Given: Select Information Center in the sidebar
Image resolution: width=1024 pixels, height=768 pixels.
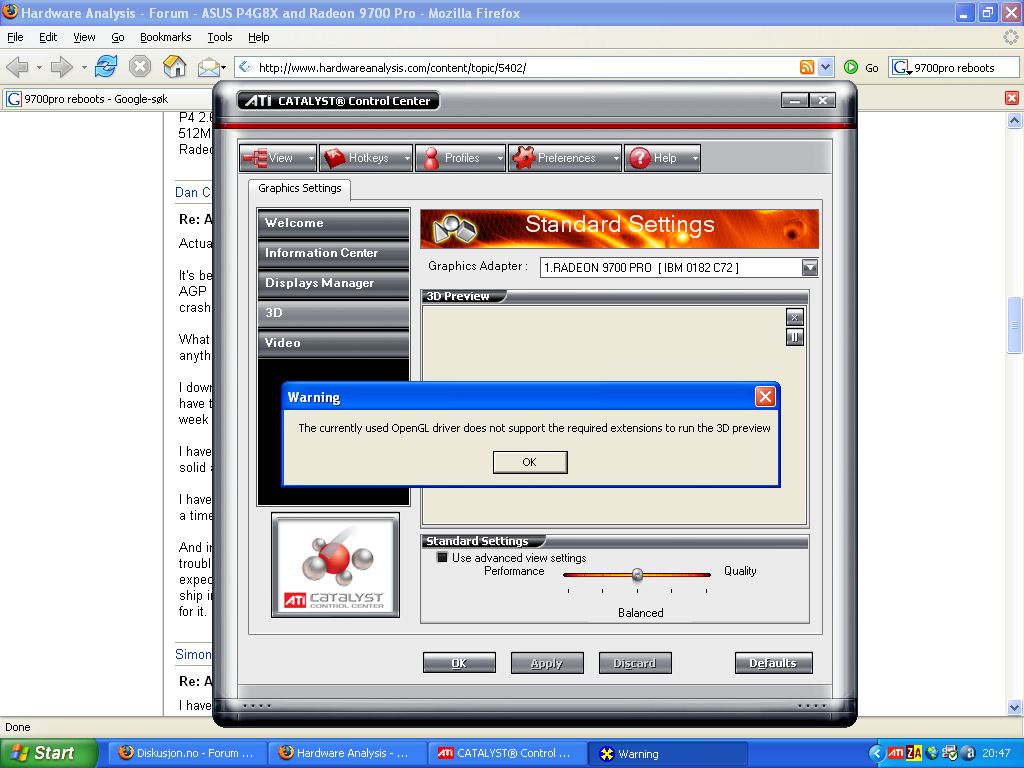Looking at the screenshot, I should (x=334, y=253).
